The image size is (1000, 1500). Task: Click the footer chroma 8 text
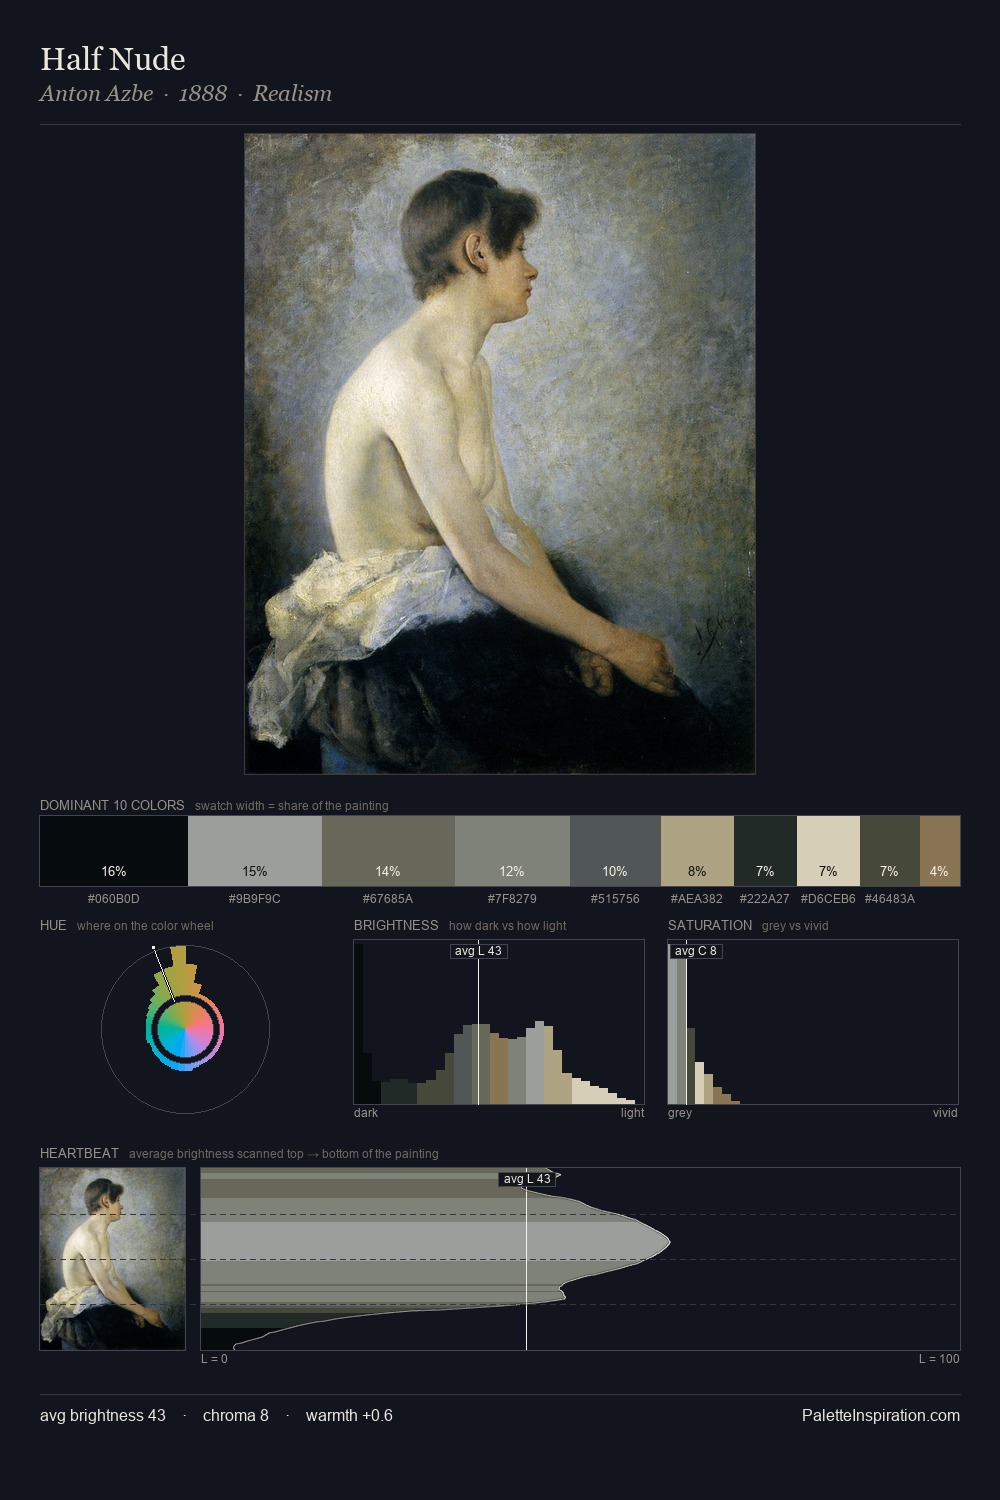(x=236, y=1416)
